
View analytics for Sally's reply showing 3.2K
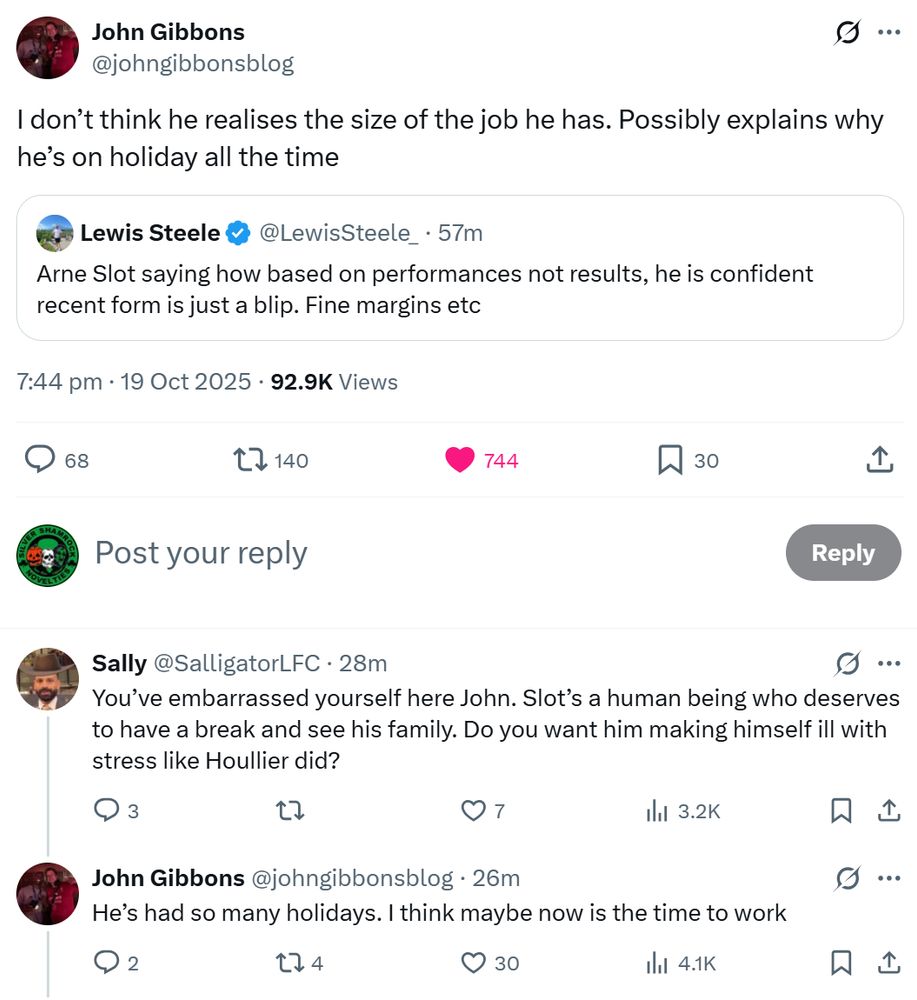[657, 811]
